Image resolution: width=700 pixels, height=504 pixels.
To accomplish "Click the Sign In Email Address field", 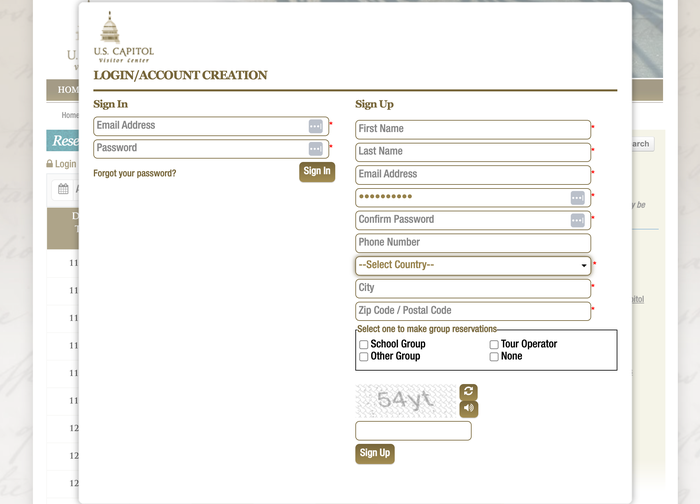I will tap(211, 126).
